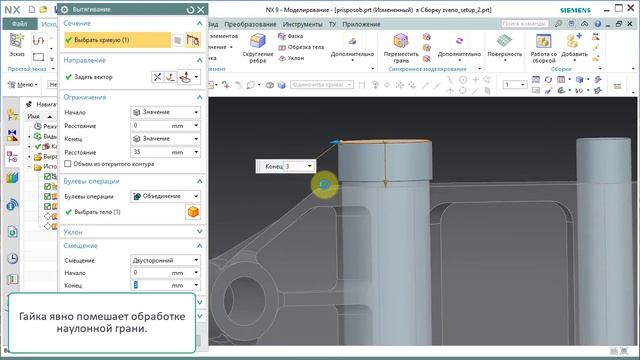Open Булевы операции Объединение dropdown
Screen dimensions: 640x360
(165, 196)
